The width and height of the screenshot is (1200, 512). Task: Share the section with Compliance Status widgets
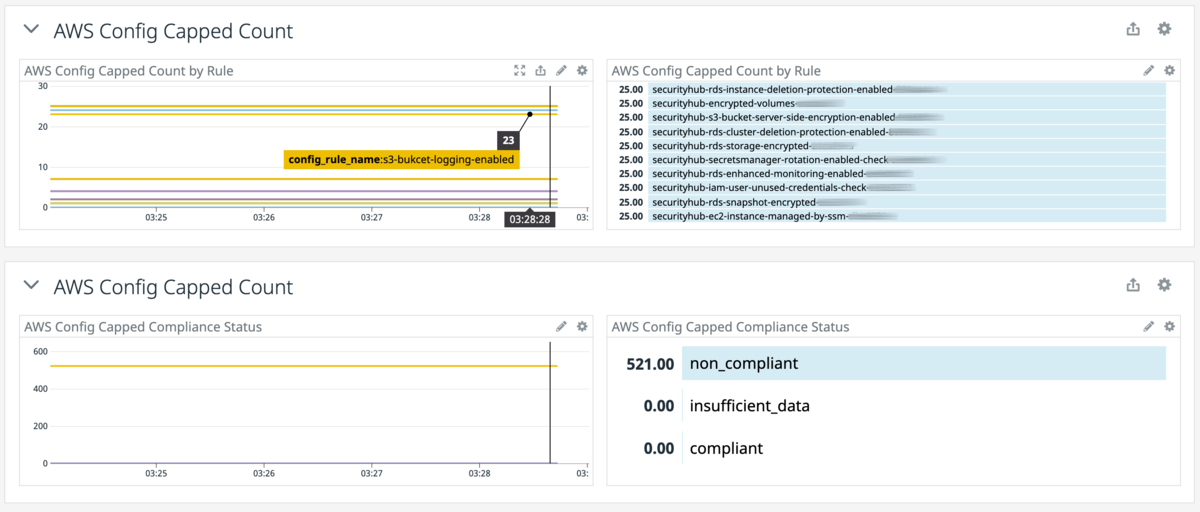coord(1133,285)
